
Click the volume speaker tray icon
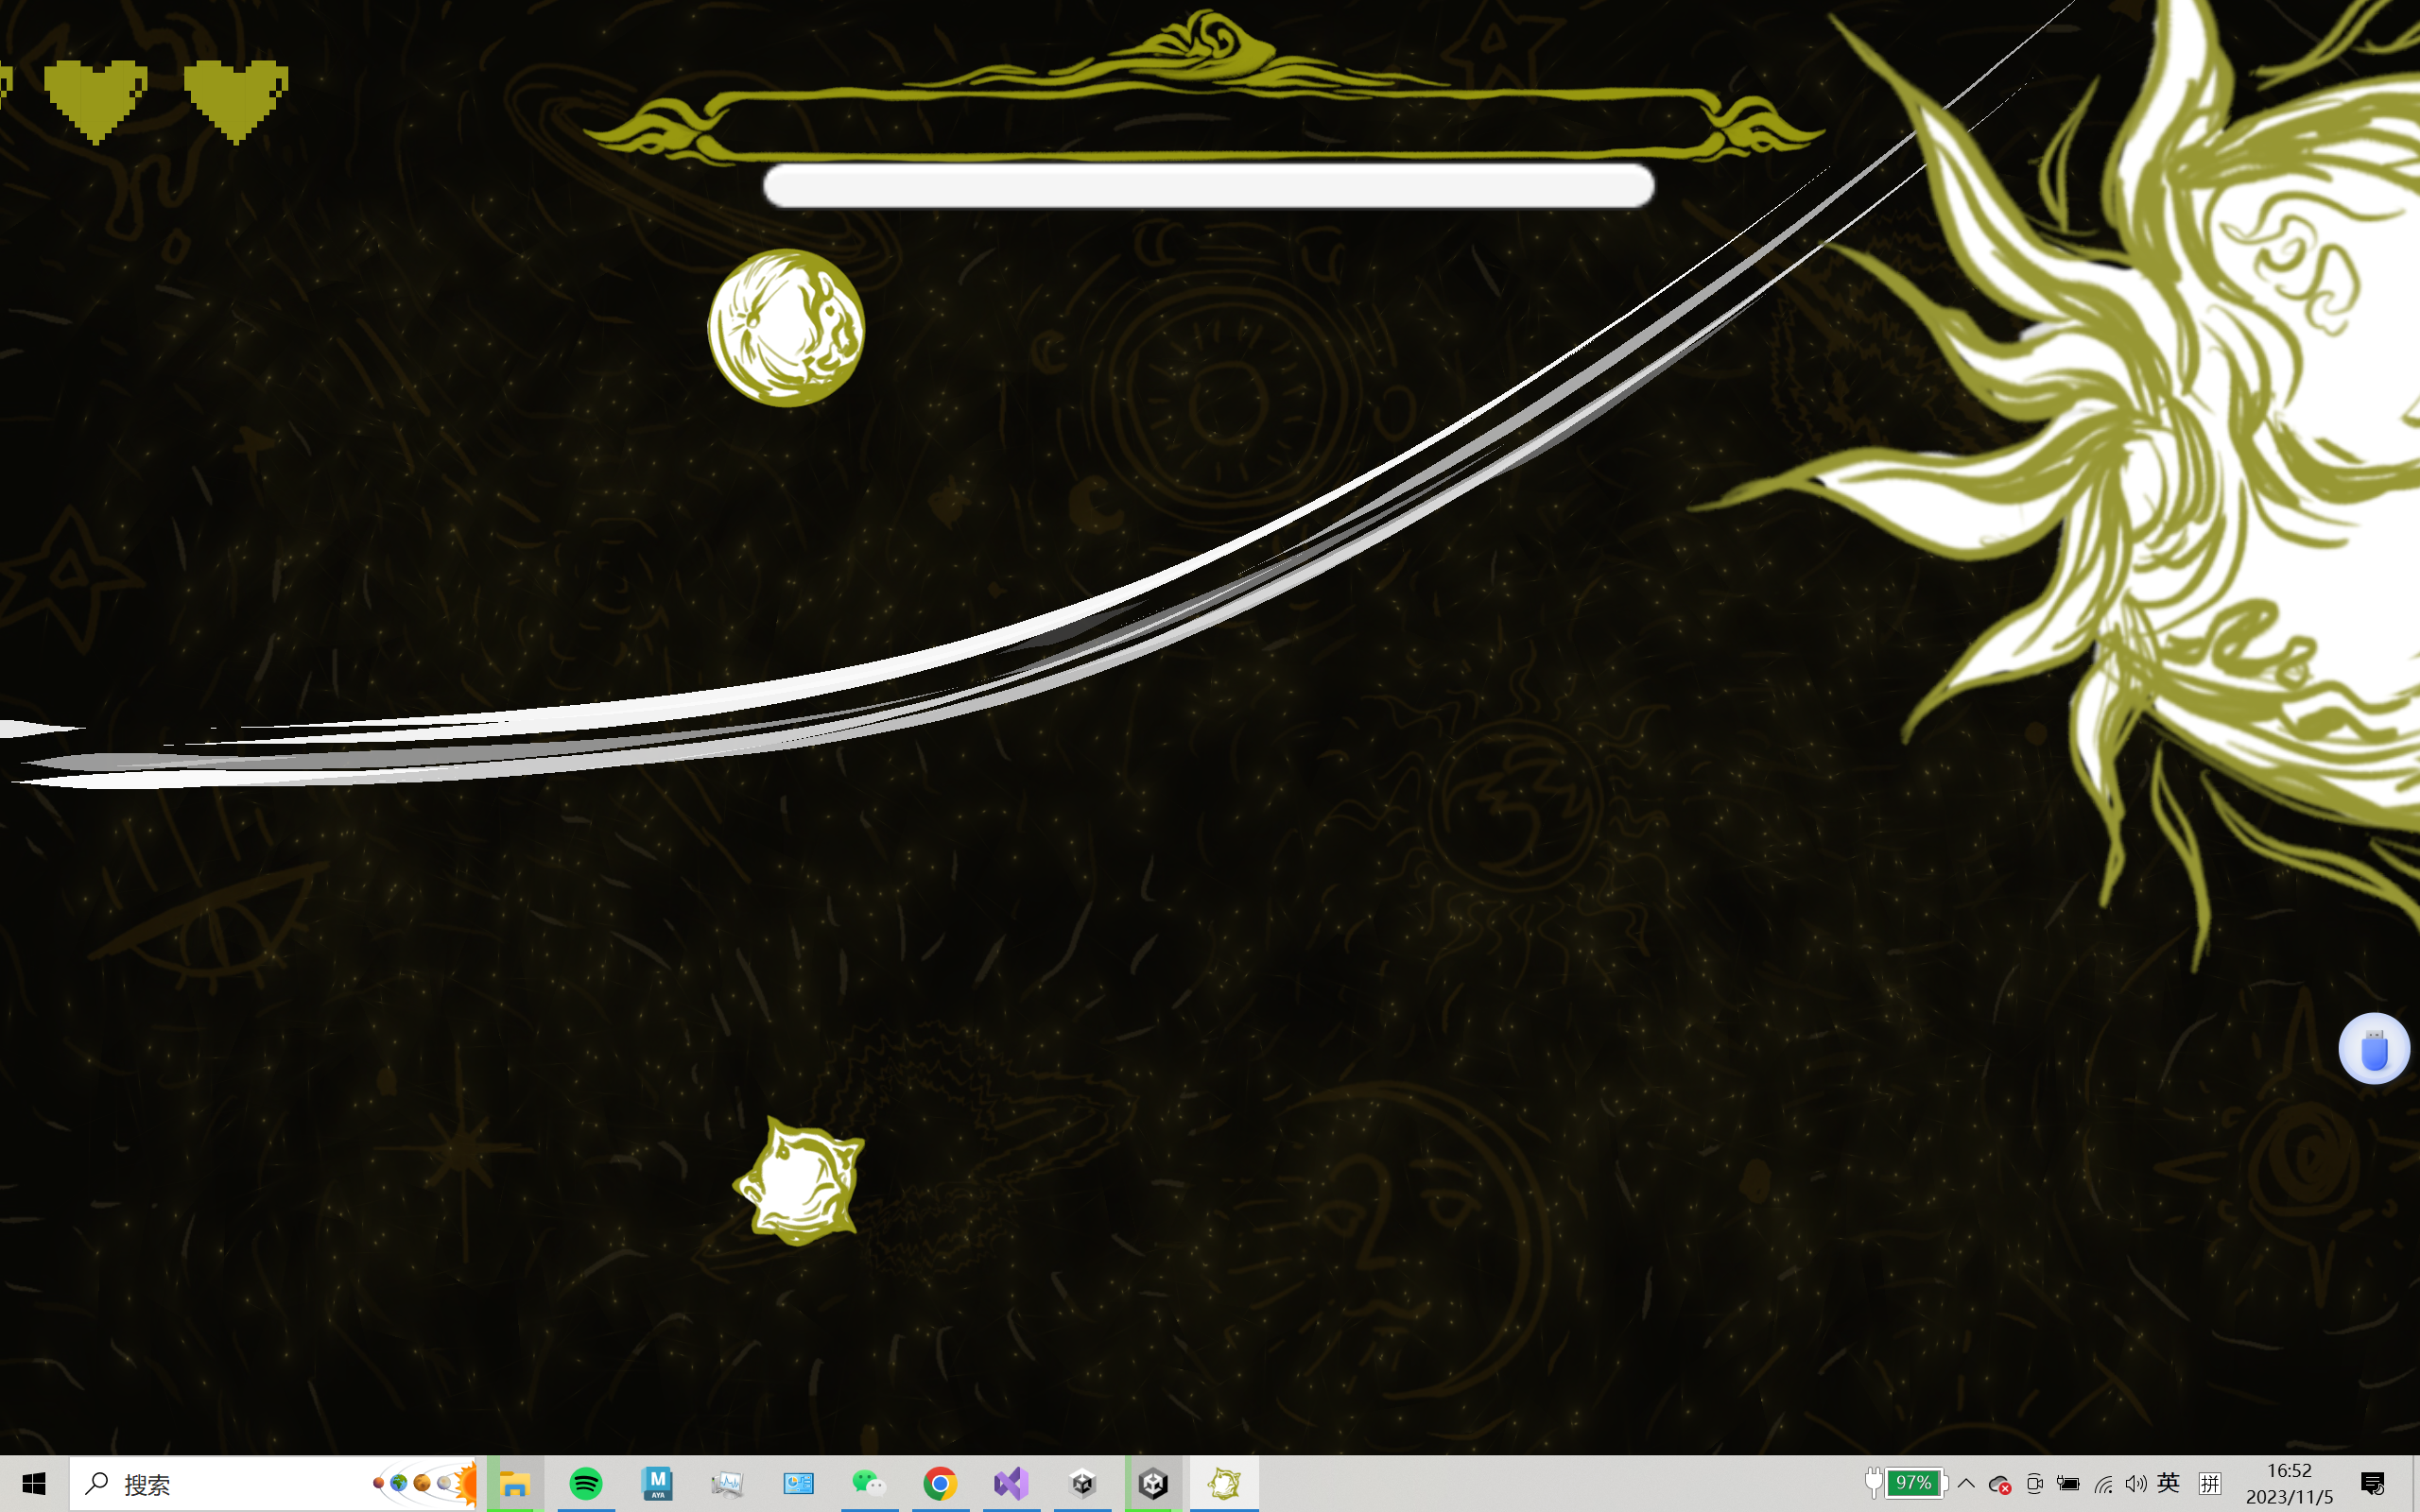coord(2136,1484)
